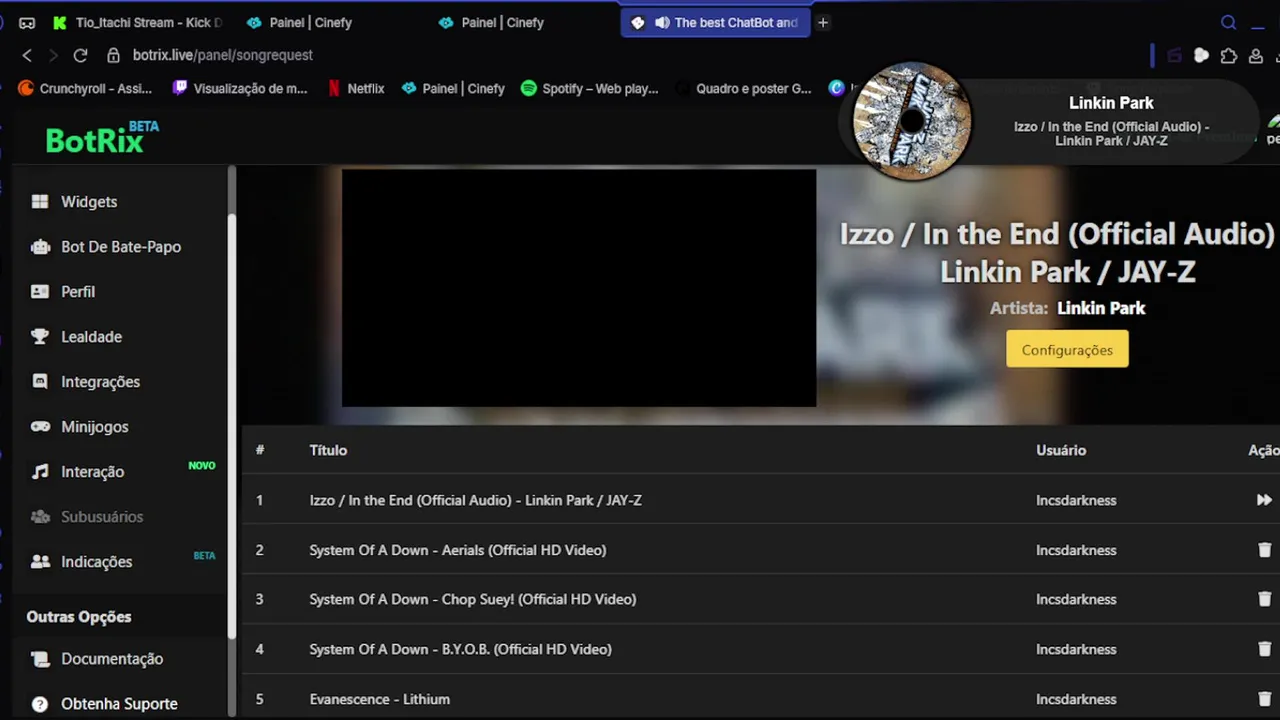
Task: Click row number 1 in the queue
Action: pos(259,500)
